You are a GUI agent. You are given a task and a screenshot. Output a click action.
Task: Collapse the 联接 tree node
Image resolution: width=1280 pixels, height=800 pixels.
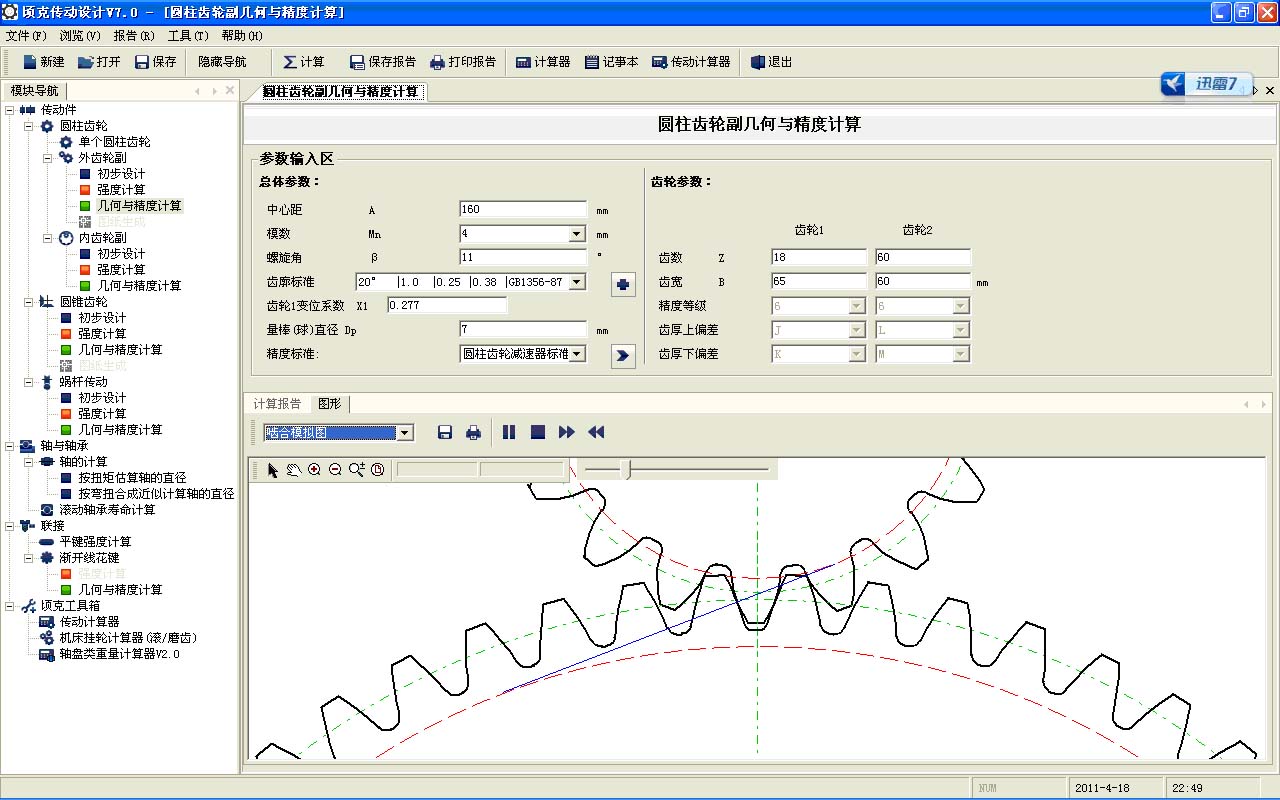point(10,526)
